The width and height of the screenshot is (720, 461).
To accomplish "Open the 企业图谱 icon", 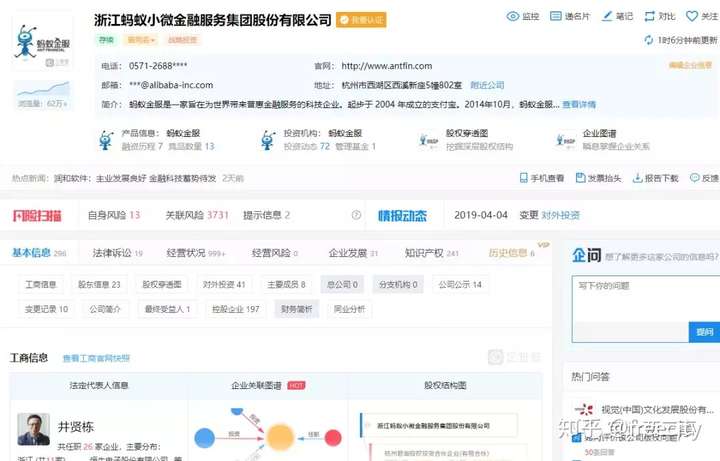I will [565, 140].
